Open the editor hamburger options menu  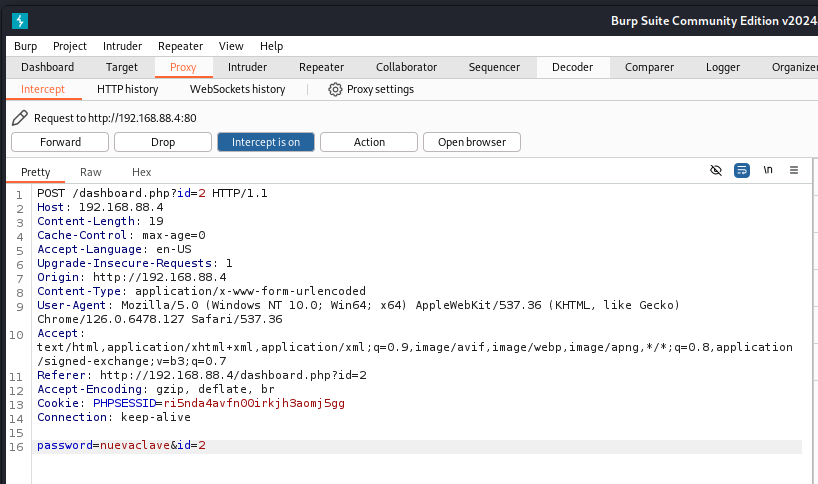[794, 171]
